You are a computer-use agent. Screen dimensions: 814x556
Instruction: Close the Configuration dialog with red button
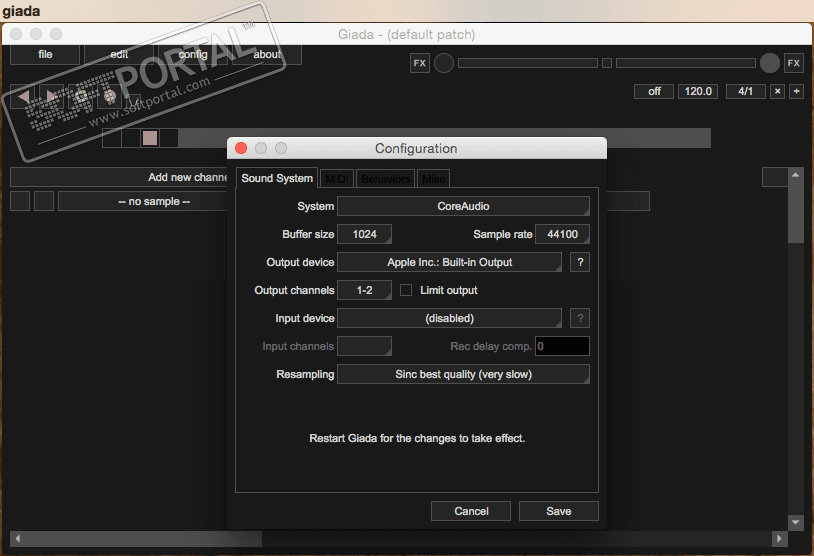pos(241,148)
